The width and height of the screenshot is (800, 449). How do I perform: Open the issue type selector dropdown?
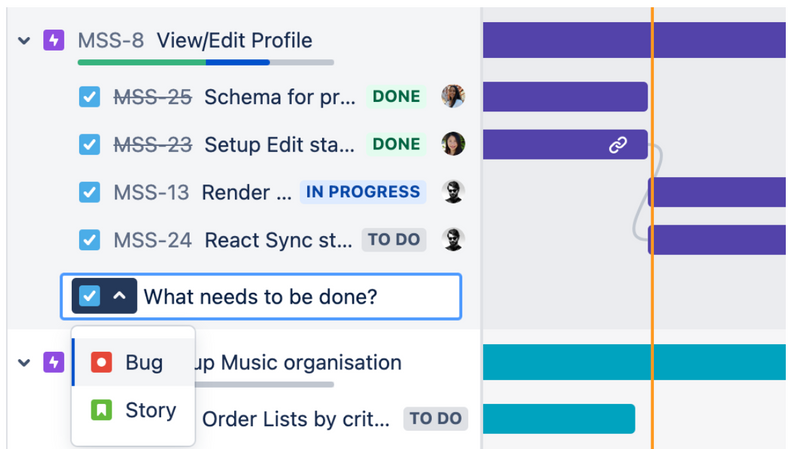click(x=104, y=296)
